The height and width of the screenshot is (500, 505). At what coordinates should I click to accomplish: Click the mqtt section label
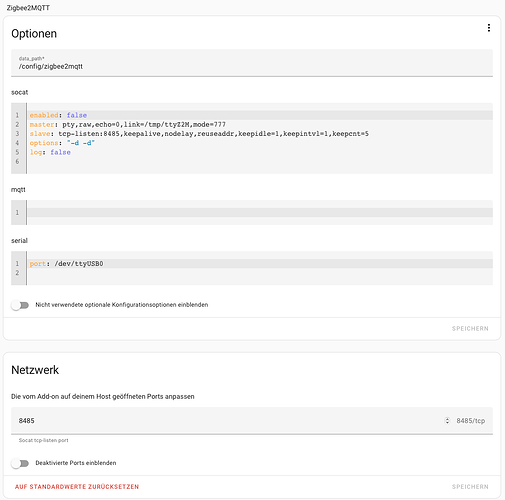(18, 190)
